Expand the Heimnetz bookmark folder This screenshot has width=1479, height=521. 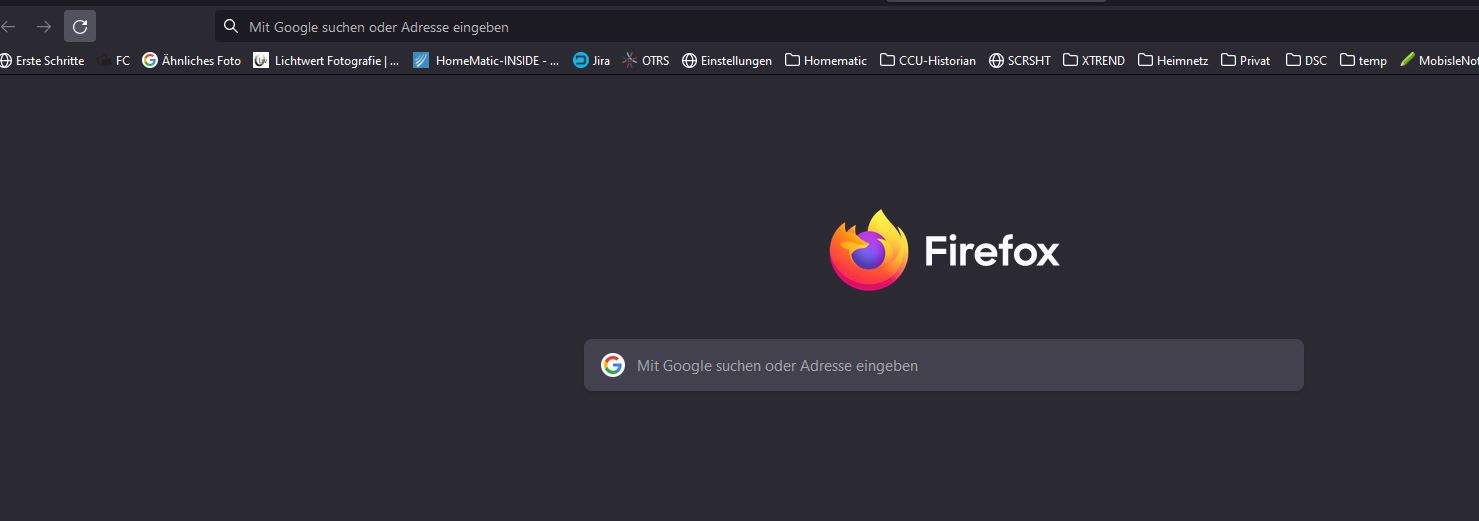click(1173, 60)
